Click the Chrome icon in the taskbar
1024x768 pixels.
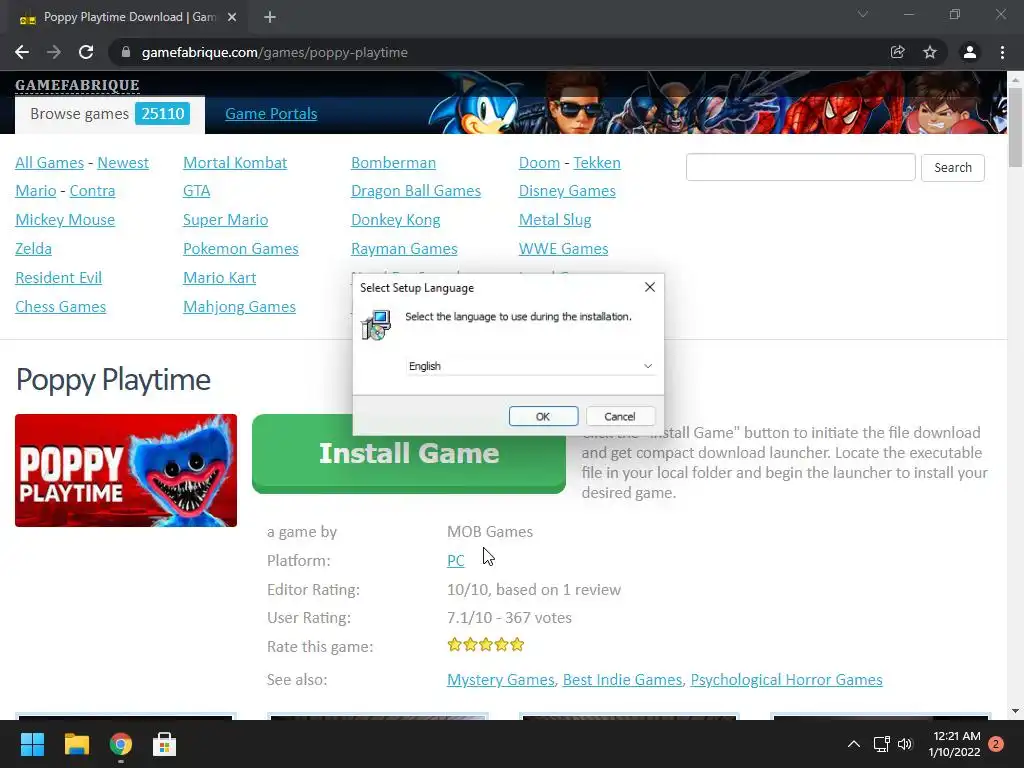121,744
